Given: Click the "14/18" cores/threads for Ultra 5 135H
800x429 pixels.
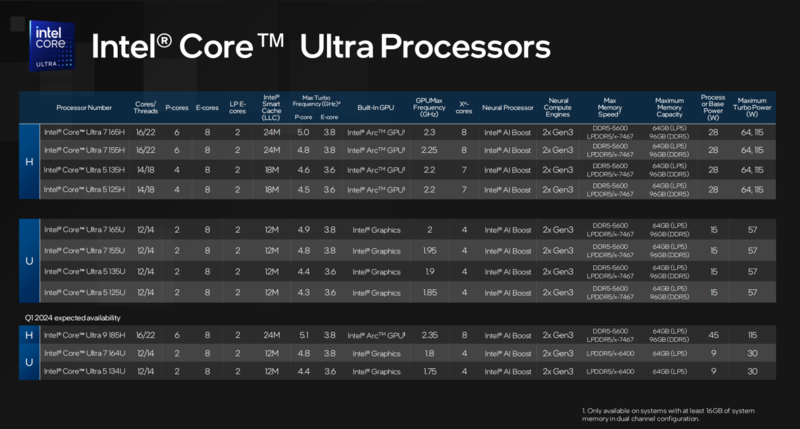Looking at the screenshot, I should coord(145,170).
